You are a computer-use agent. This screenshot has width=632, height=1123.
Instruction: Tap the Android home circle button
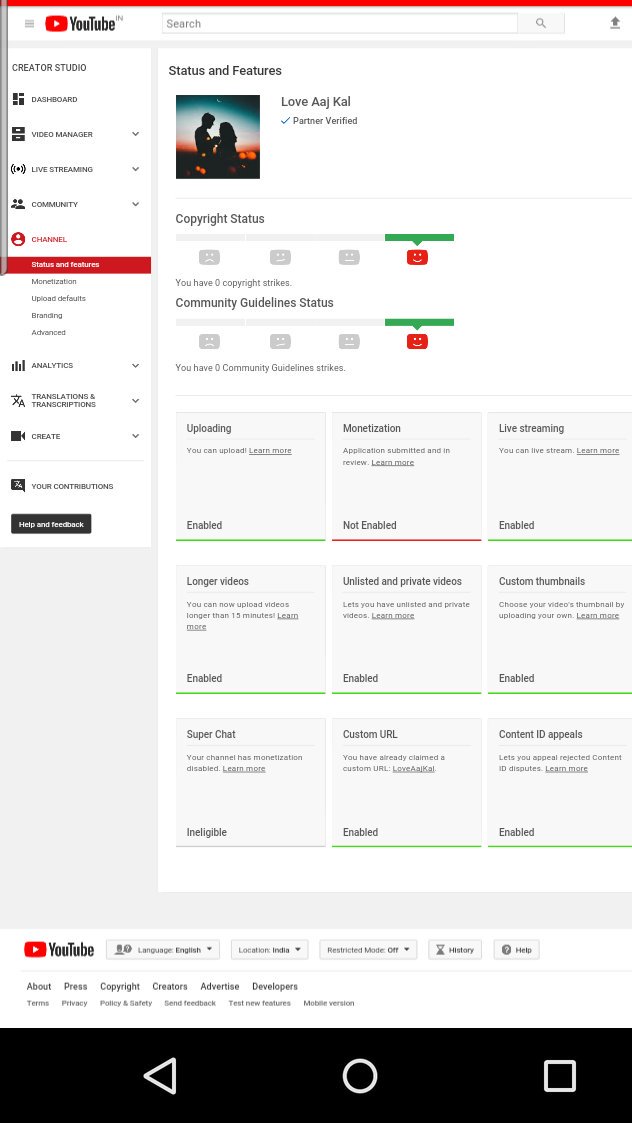tap(360, 1076)
